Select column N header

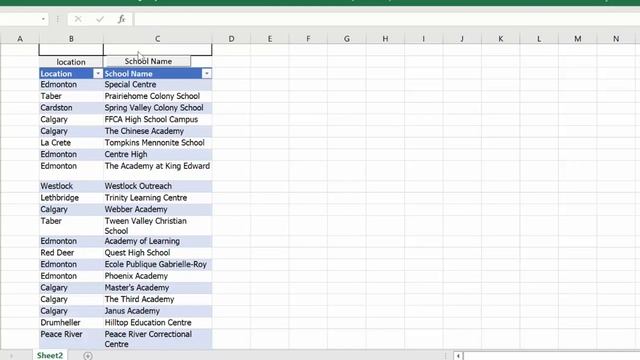[x=616, y=39]
